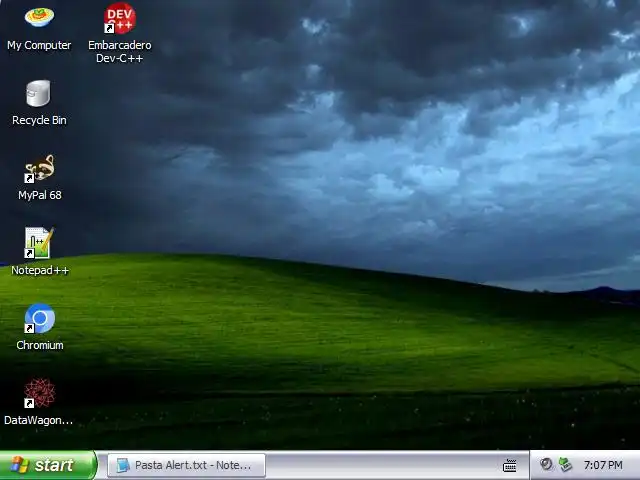Screen dimensions: 640x480
Task: Click the round gray system tray icon
Action: [x=546, y=464]
